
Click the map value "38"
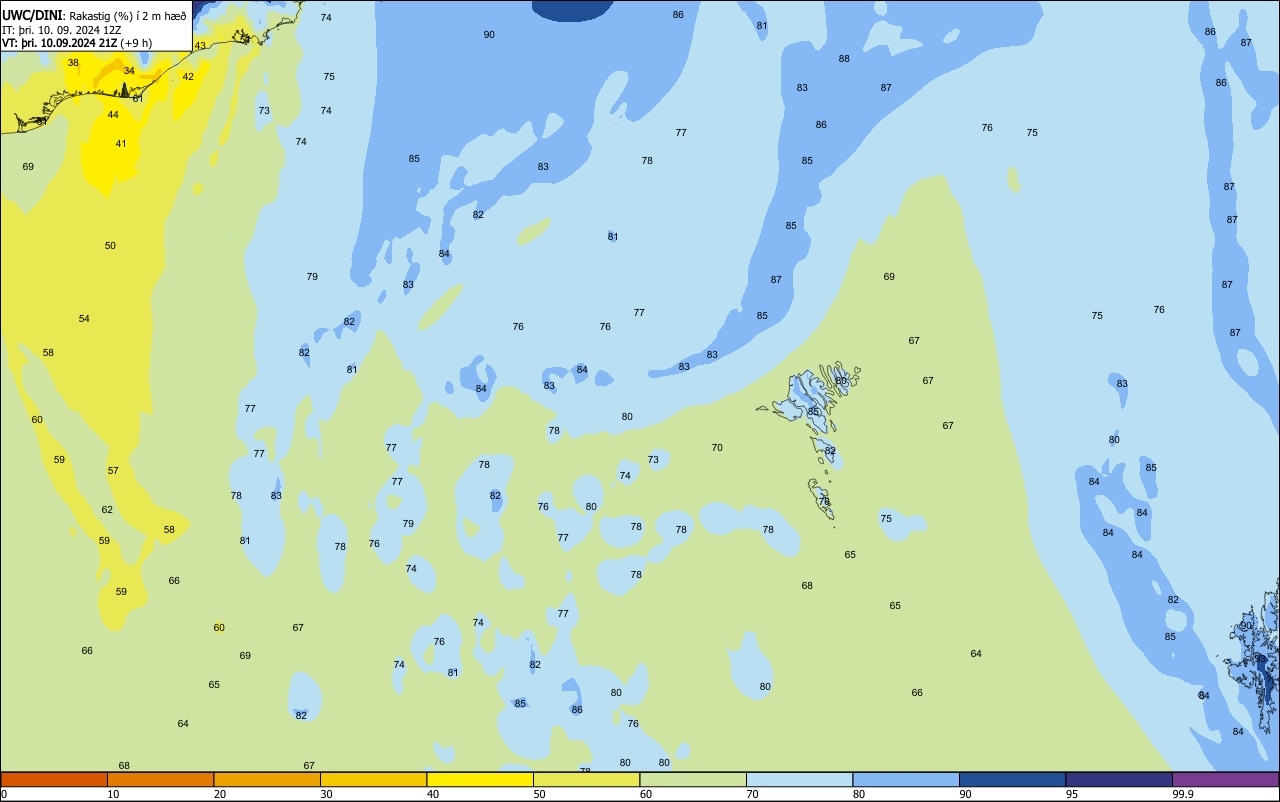click(73, 63)
